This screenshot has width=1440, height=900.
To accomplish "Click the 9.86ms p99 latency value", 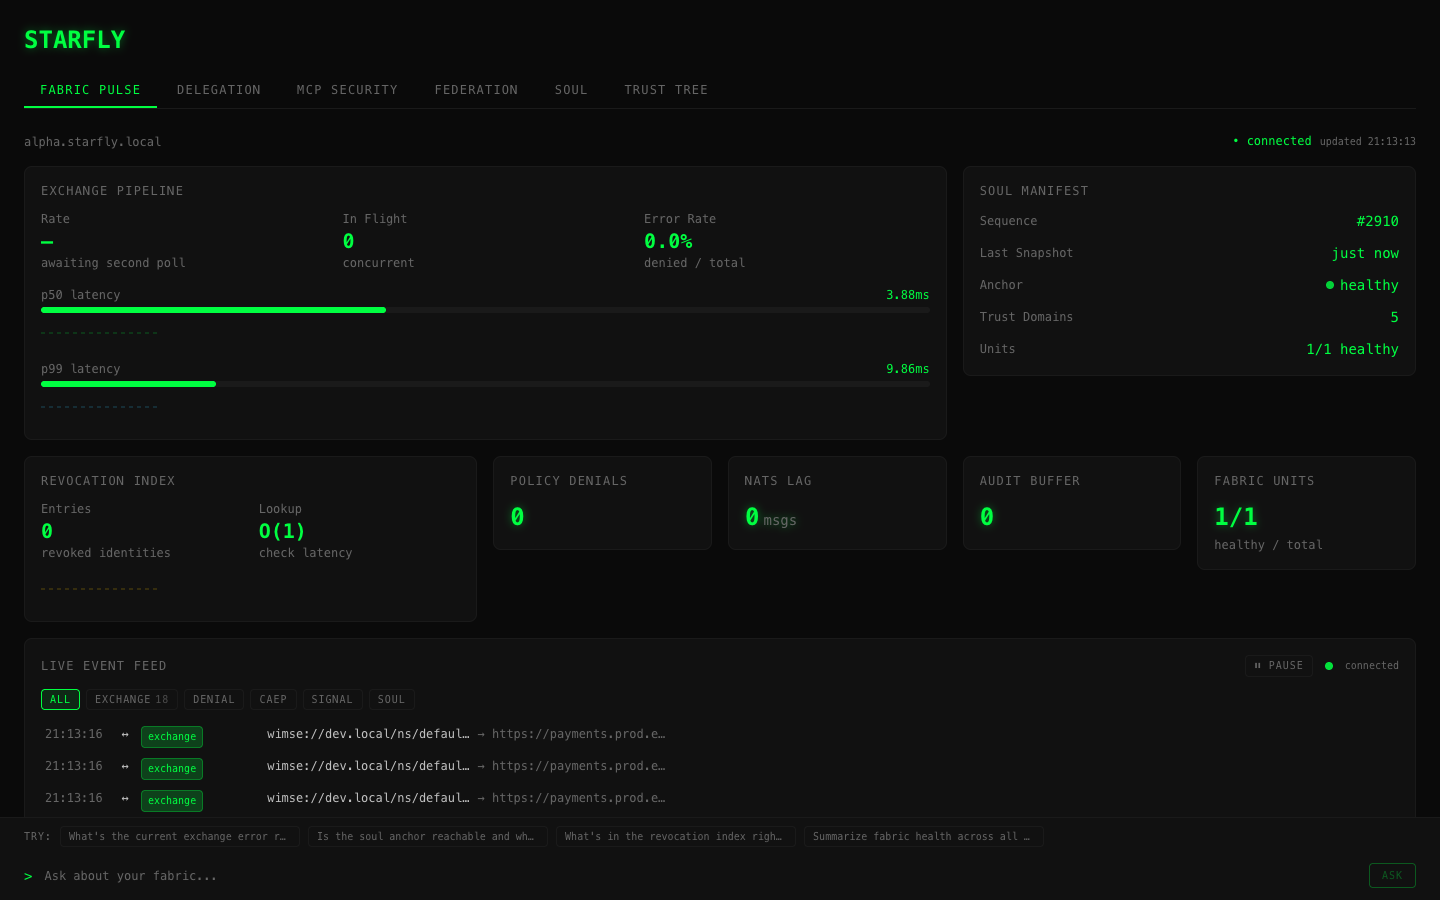I will coord(907,369).
